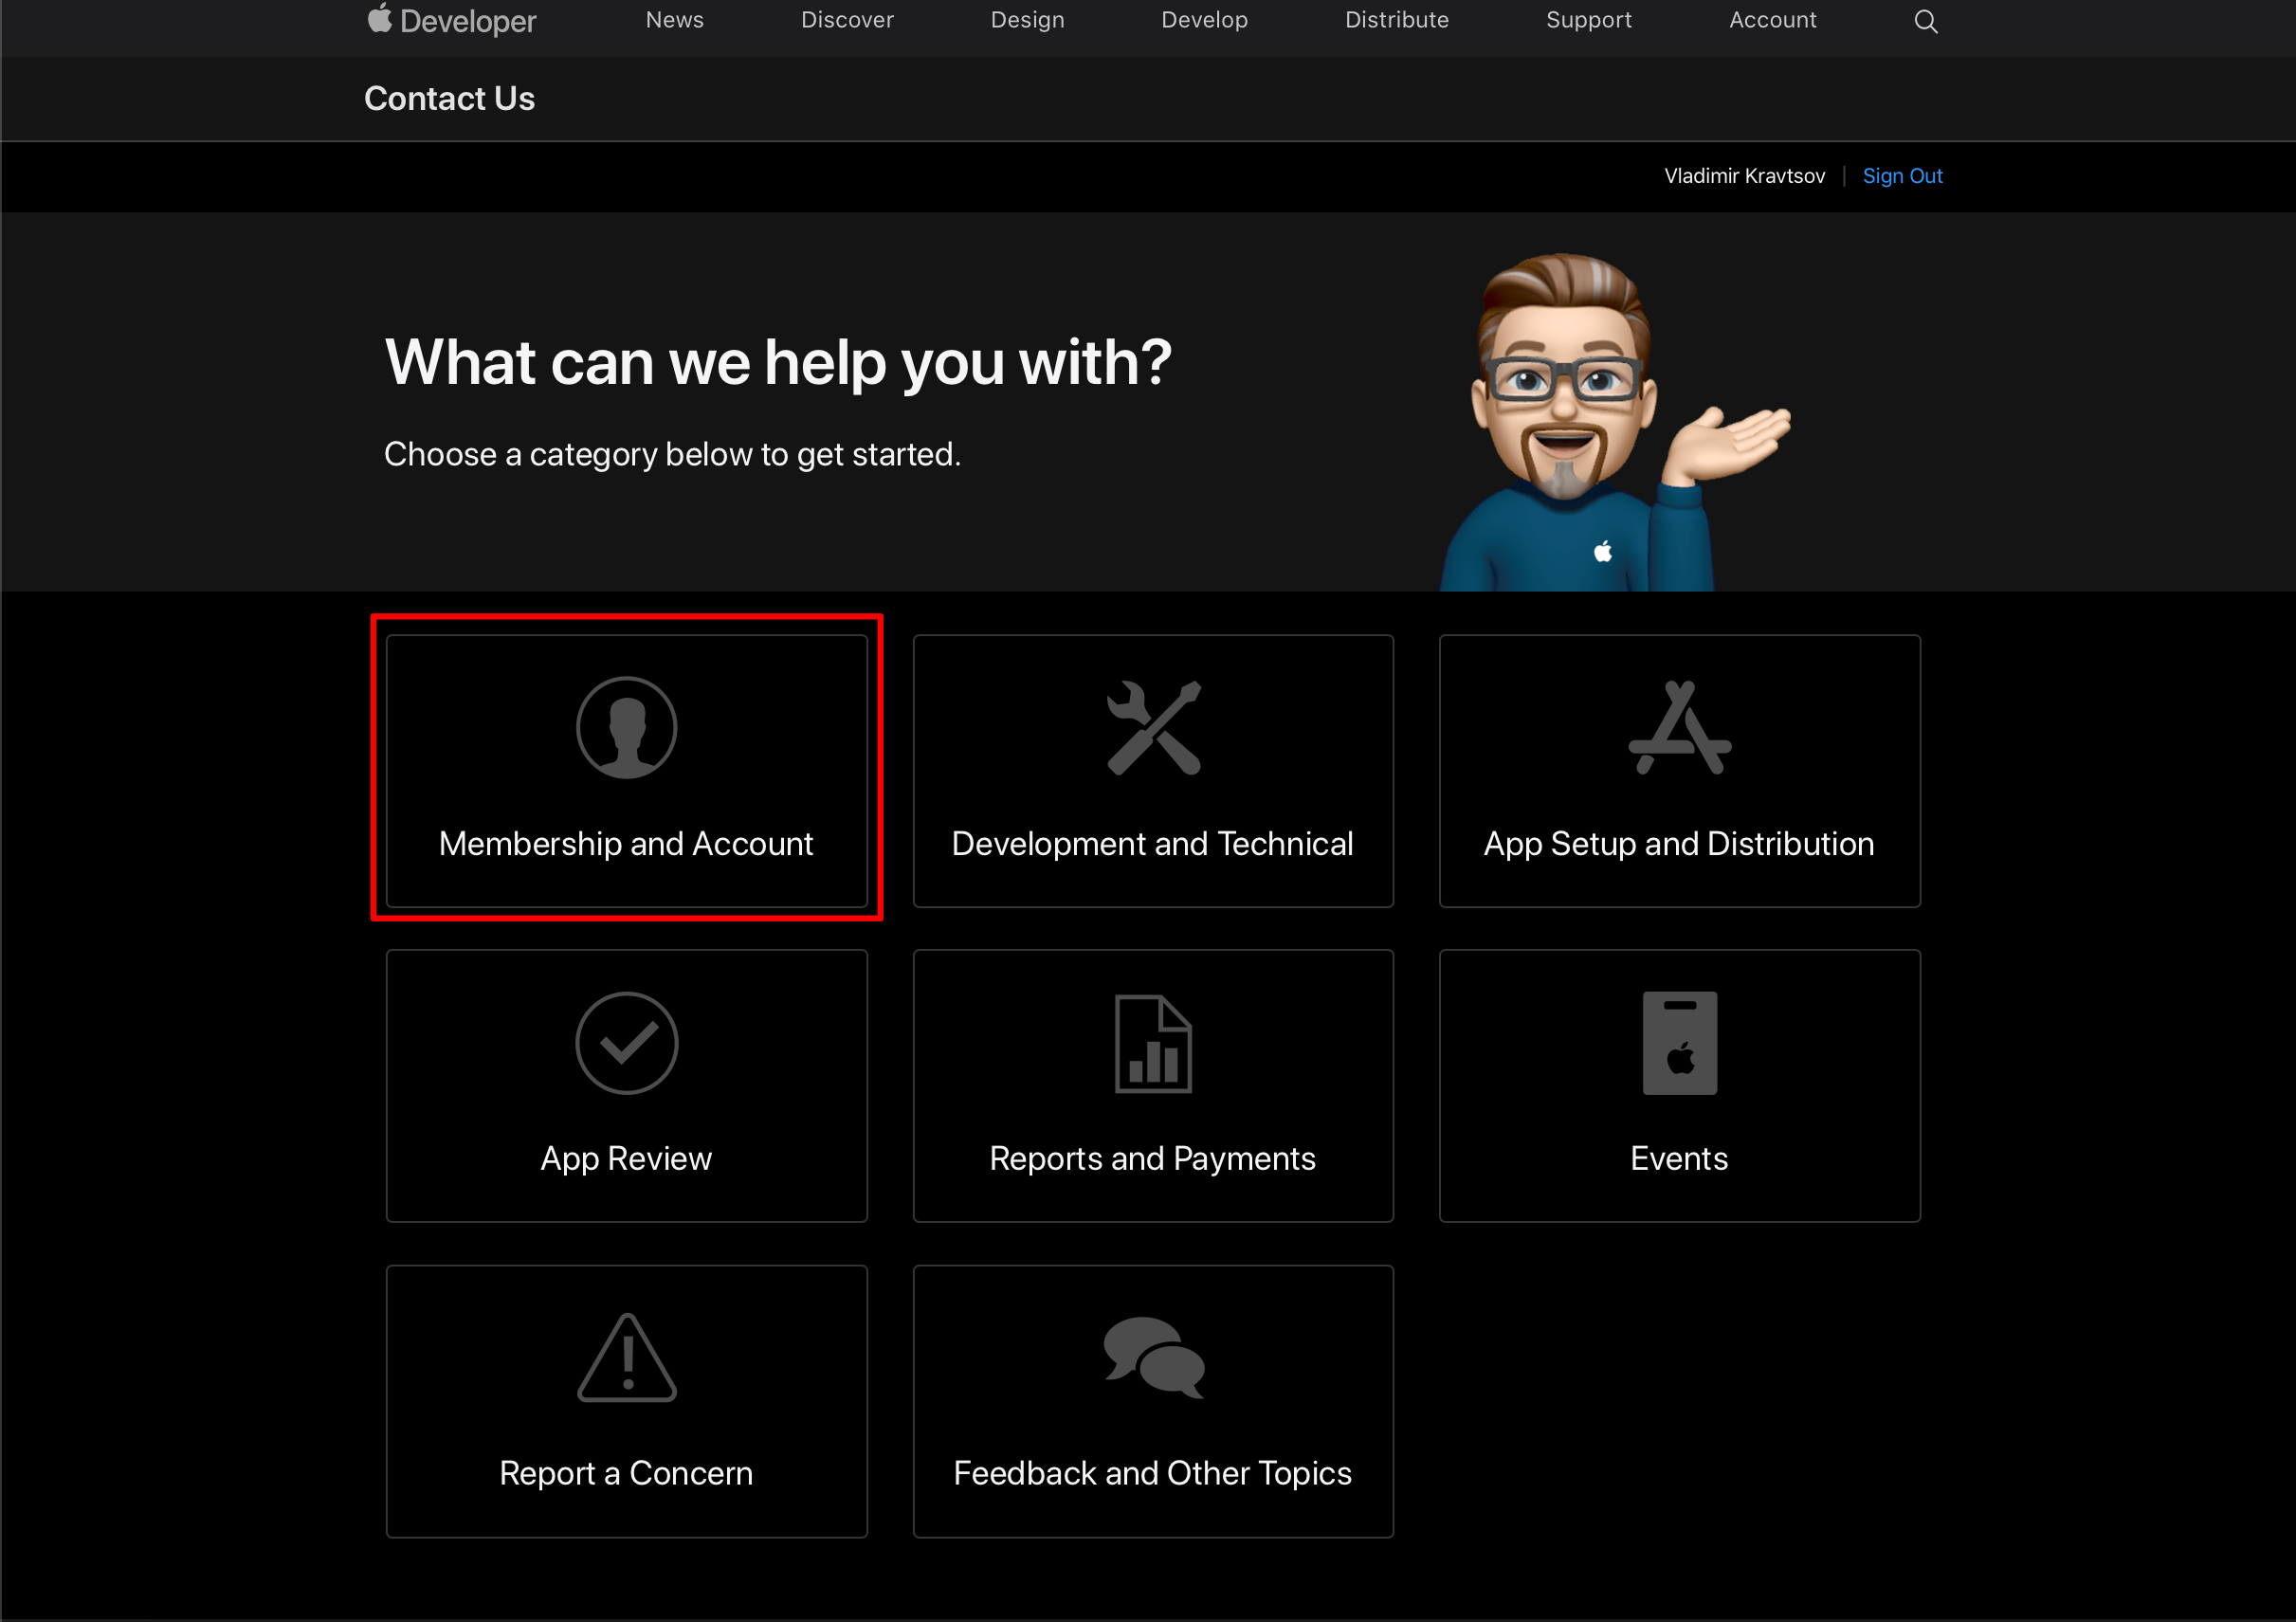Viewport: 2296px width, 1622px height.
Task: Click the 'What can we help you with?' heading
Action: click(x=778, y=362)
